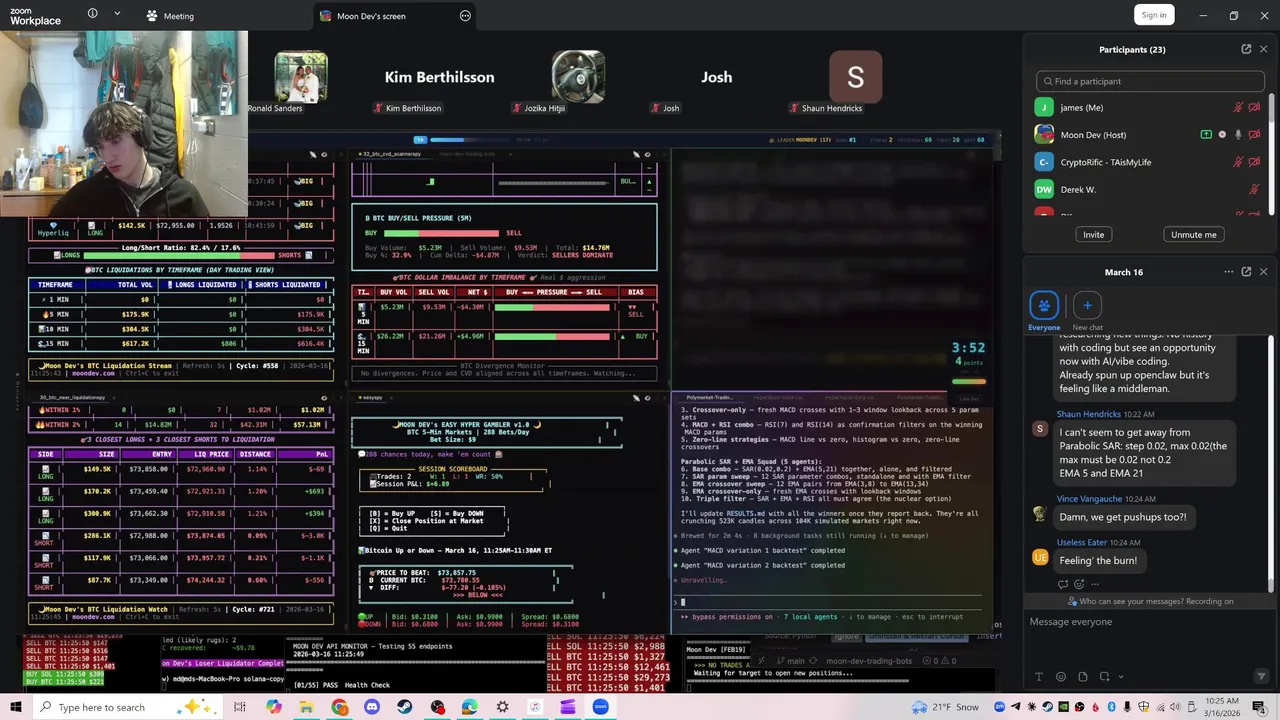Click the Windows taskbar search box

[x=130, y=707]
